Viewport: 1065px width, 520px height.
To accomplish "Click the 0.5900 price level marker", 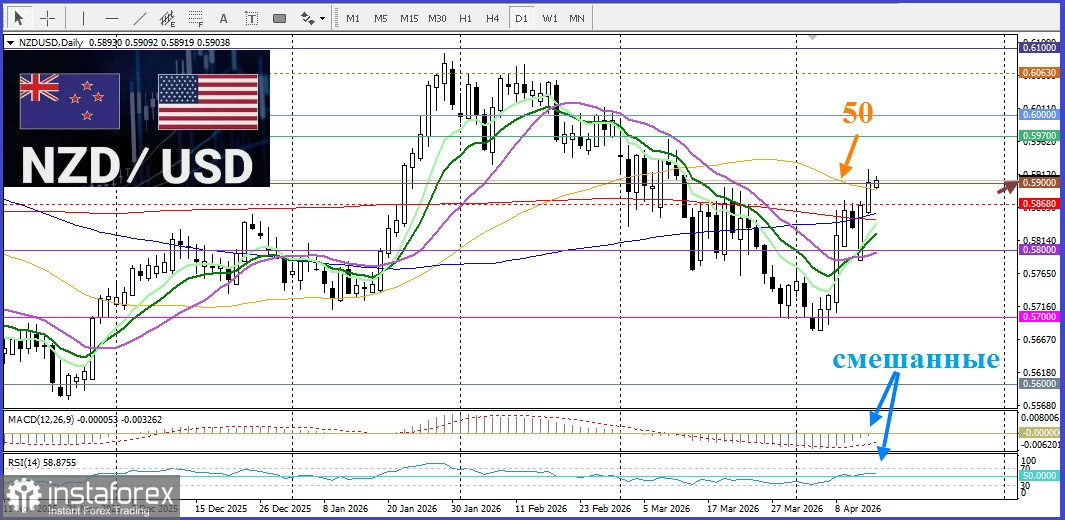I will point(1035,183).
